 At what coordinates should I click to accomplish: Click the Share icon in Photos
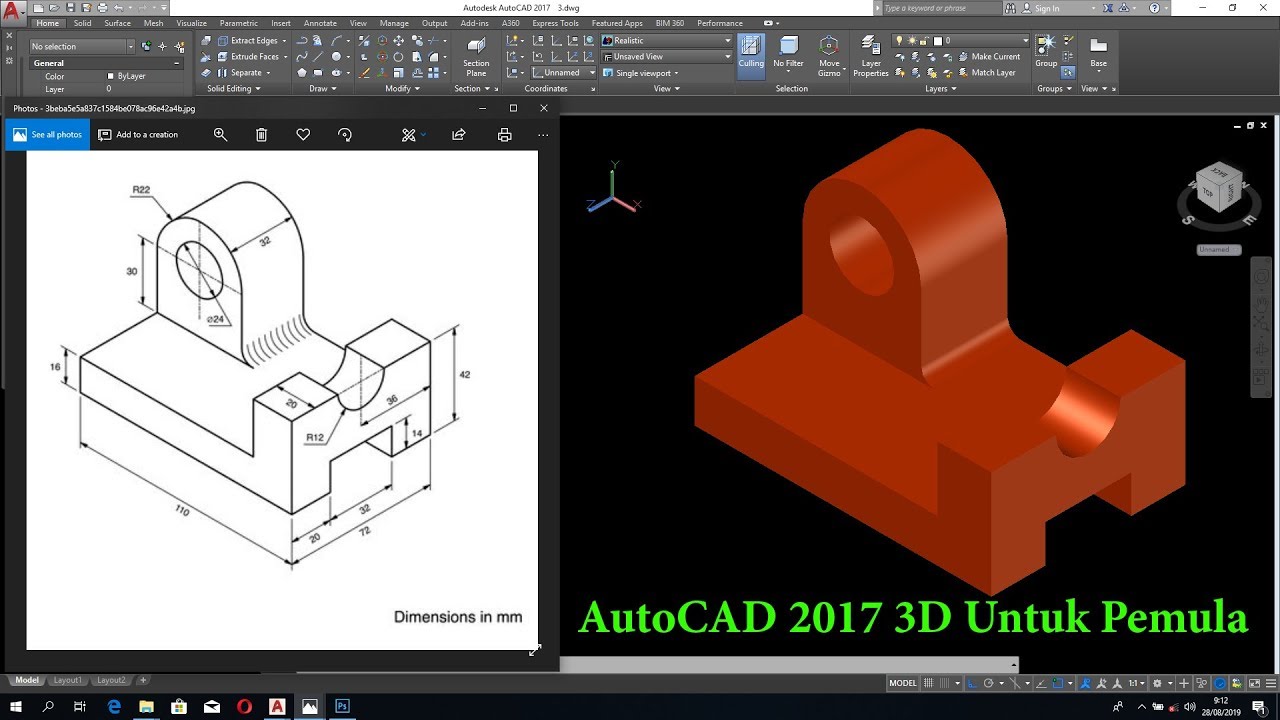[x=459, y=134]
